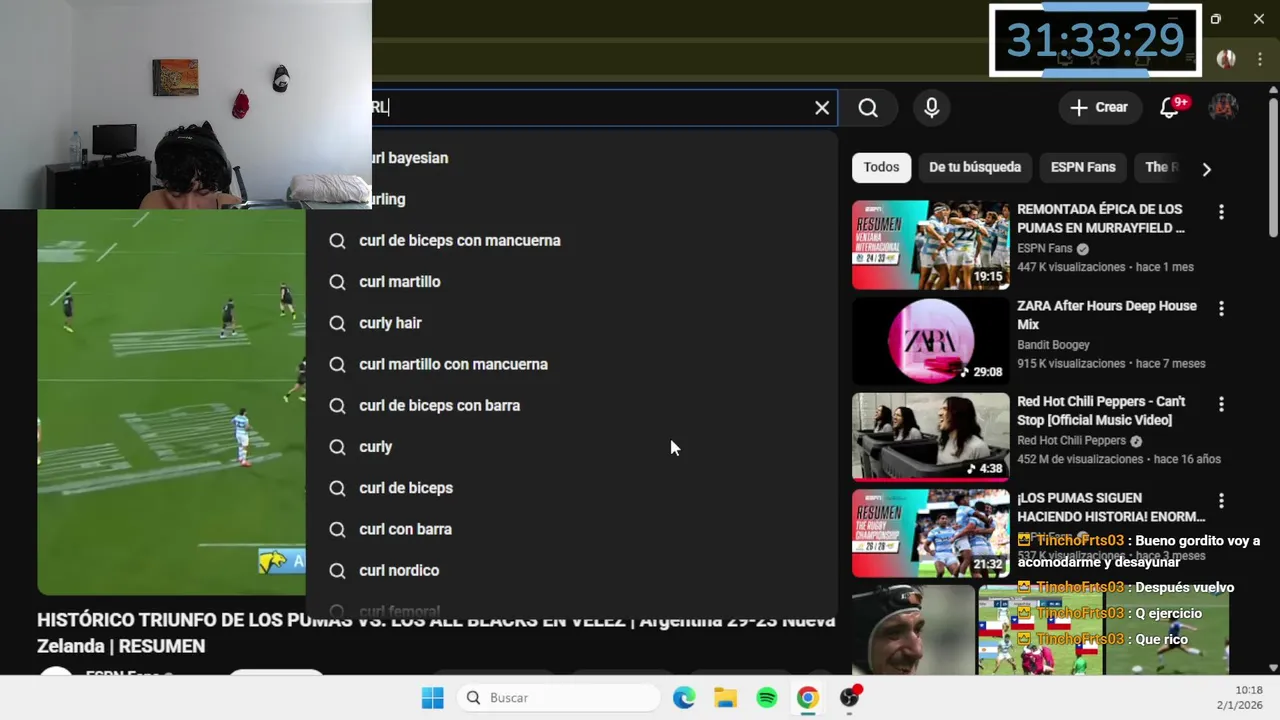Viewport: 1280px width, 720px height.
Task: Click the magnifier search button
Action: point(868,108)
